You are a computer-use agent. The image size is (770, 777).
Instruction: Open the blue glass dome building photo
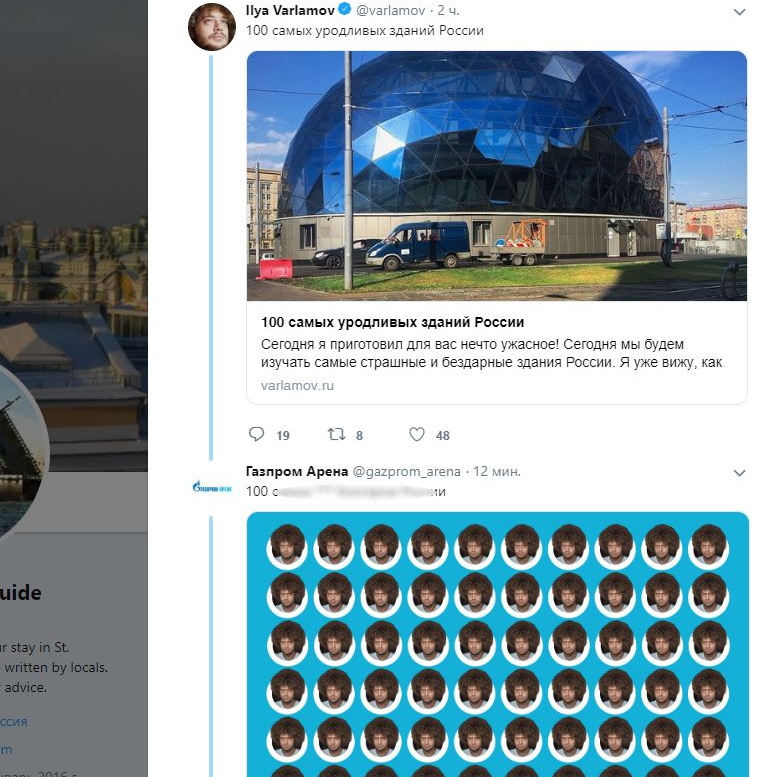[496, 176]
